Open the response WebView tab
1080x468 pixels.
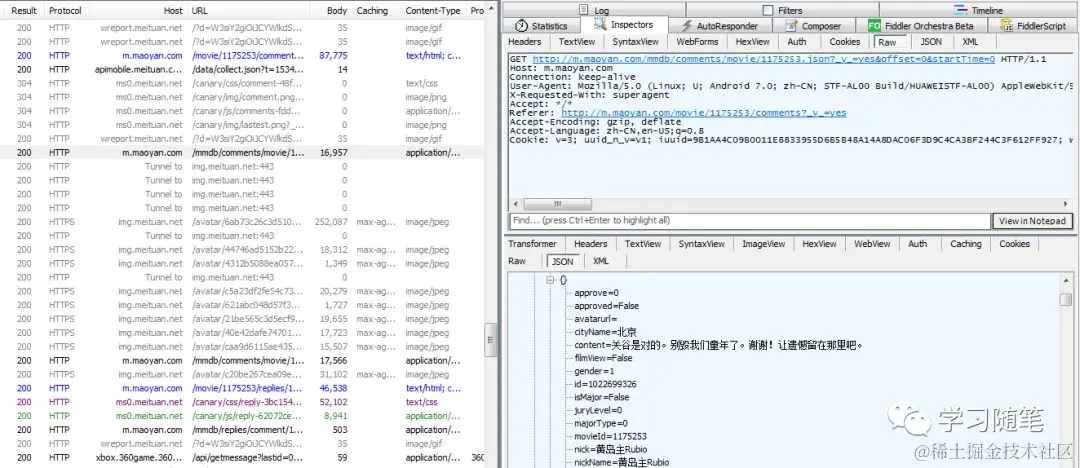(x=872, y=243)
